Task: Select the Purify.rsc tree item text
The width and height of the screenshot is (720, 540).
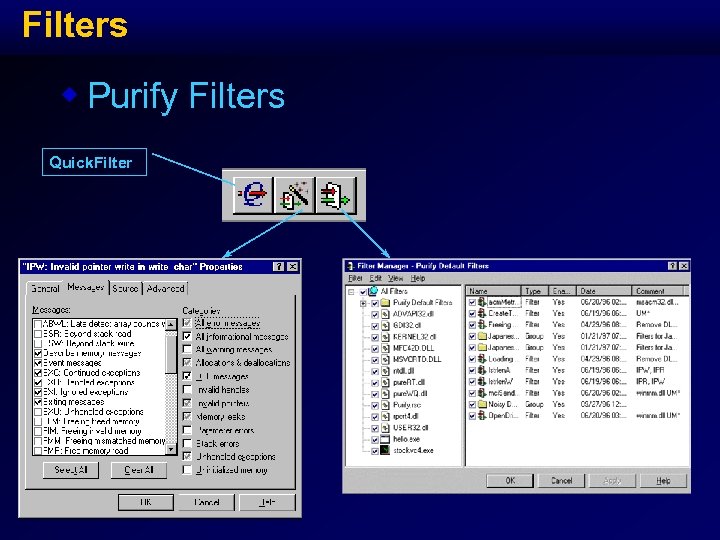Action: click(x=407, y=405)
